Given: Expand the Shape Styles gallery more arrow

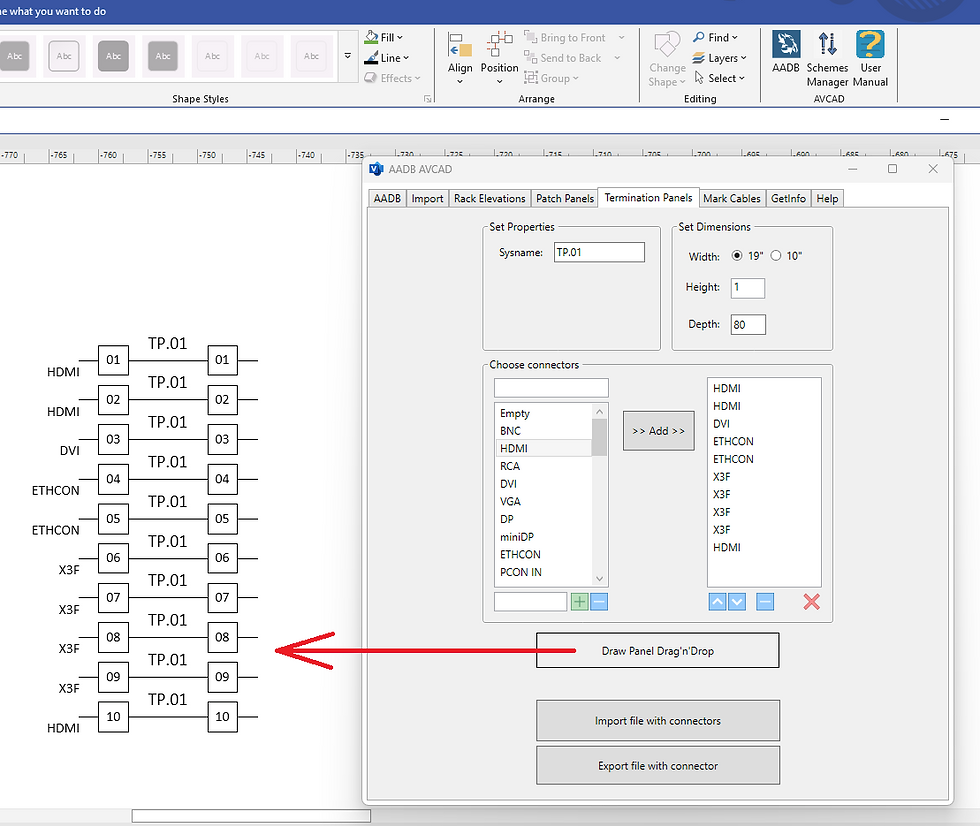Looking at the screenshot, I should 348,56.
